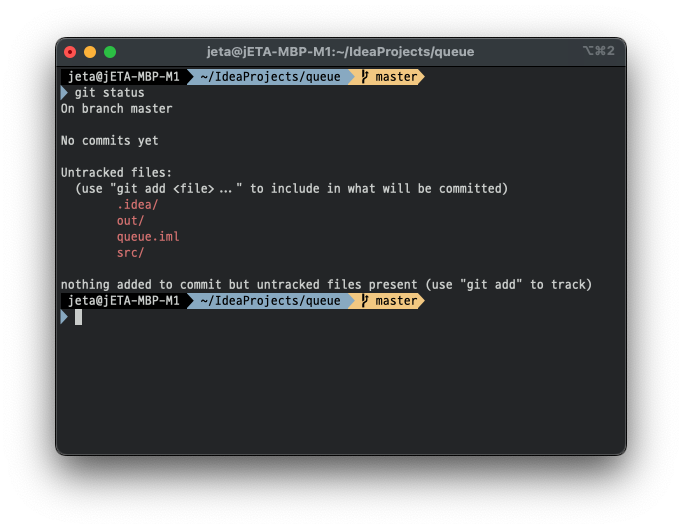Click the 'git status' command text

click(x=109, y=93)
